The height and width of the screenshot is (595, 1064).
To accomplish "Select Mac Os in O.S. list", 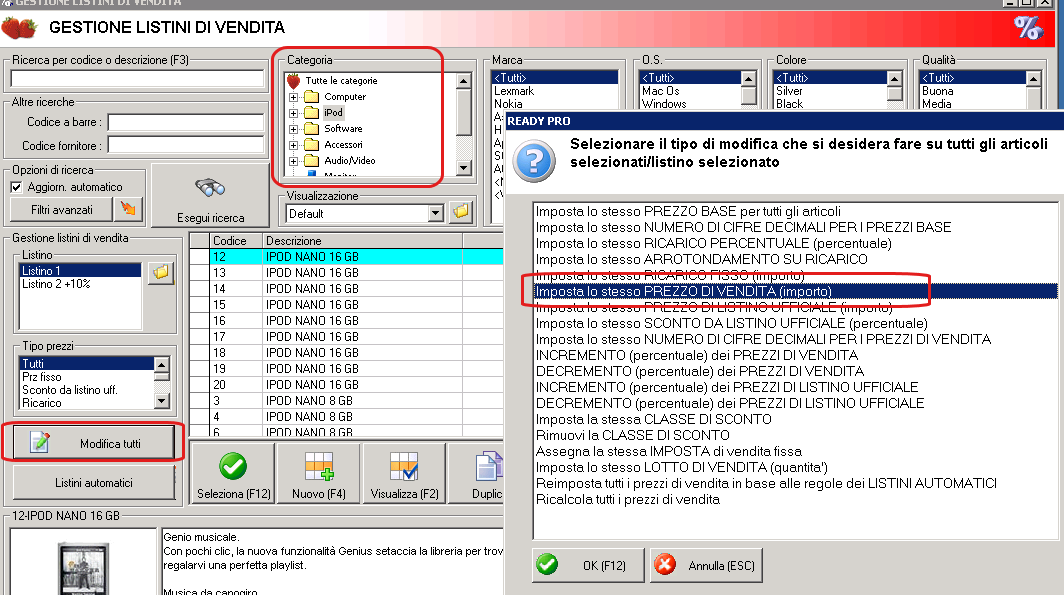I will [690, 91].
